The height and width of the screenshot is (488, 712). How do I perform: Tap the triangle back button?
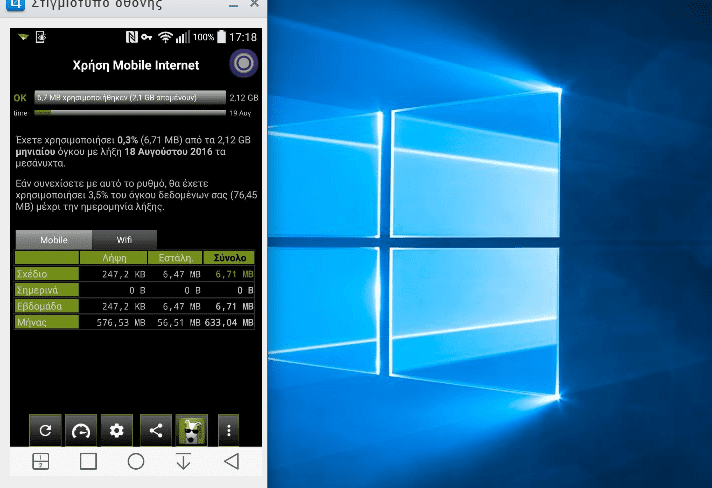coord(232,461)
